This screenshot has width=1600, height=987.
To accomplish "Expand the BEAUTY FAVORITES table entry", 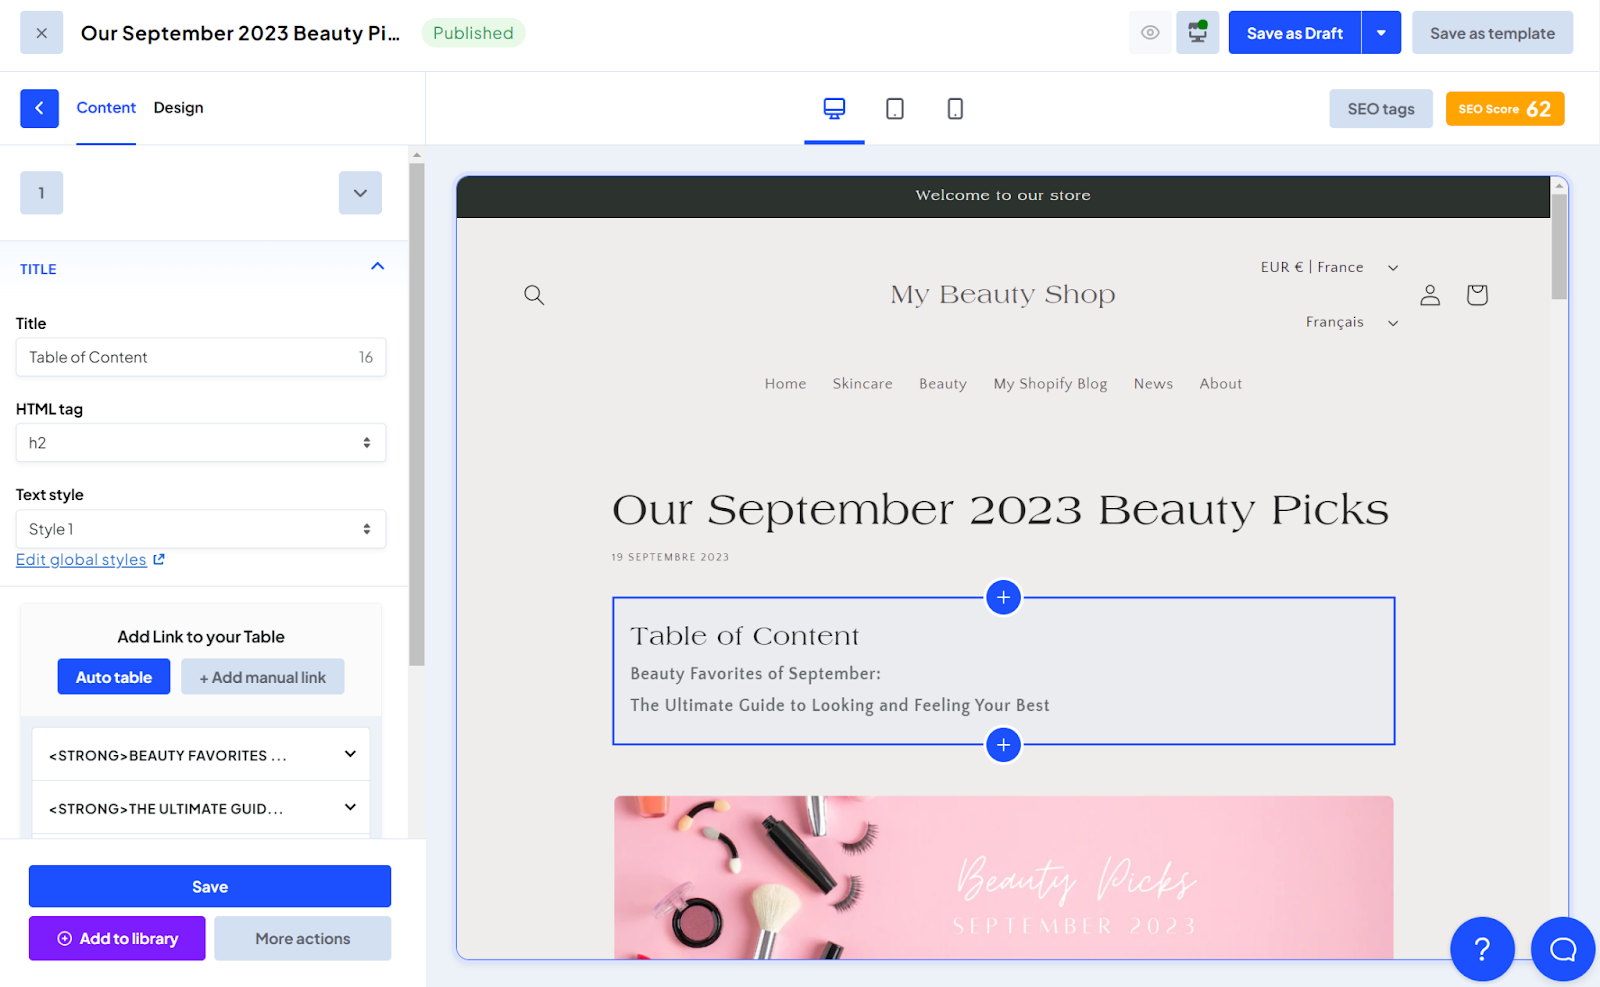I will (349, 754).
